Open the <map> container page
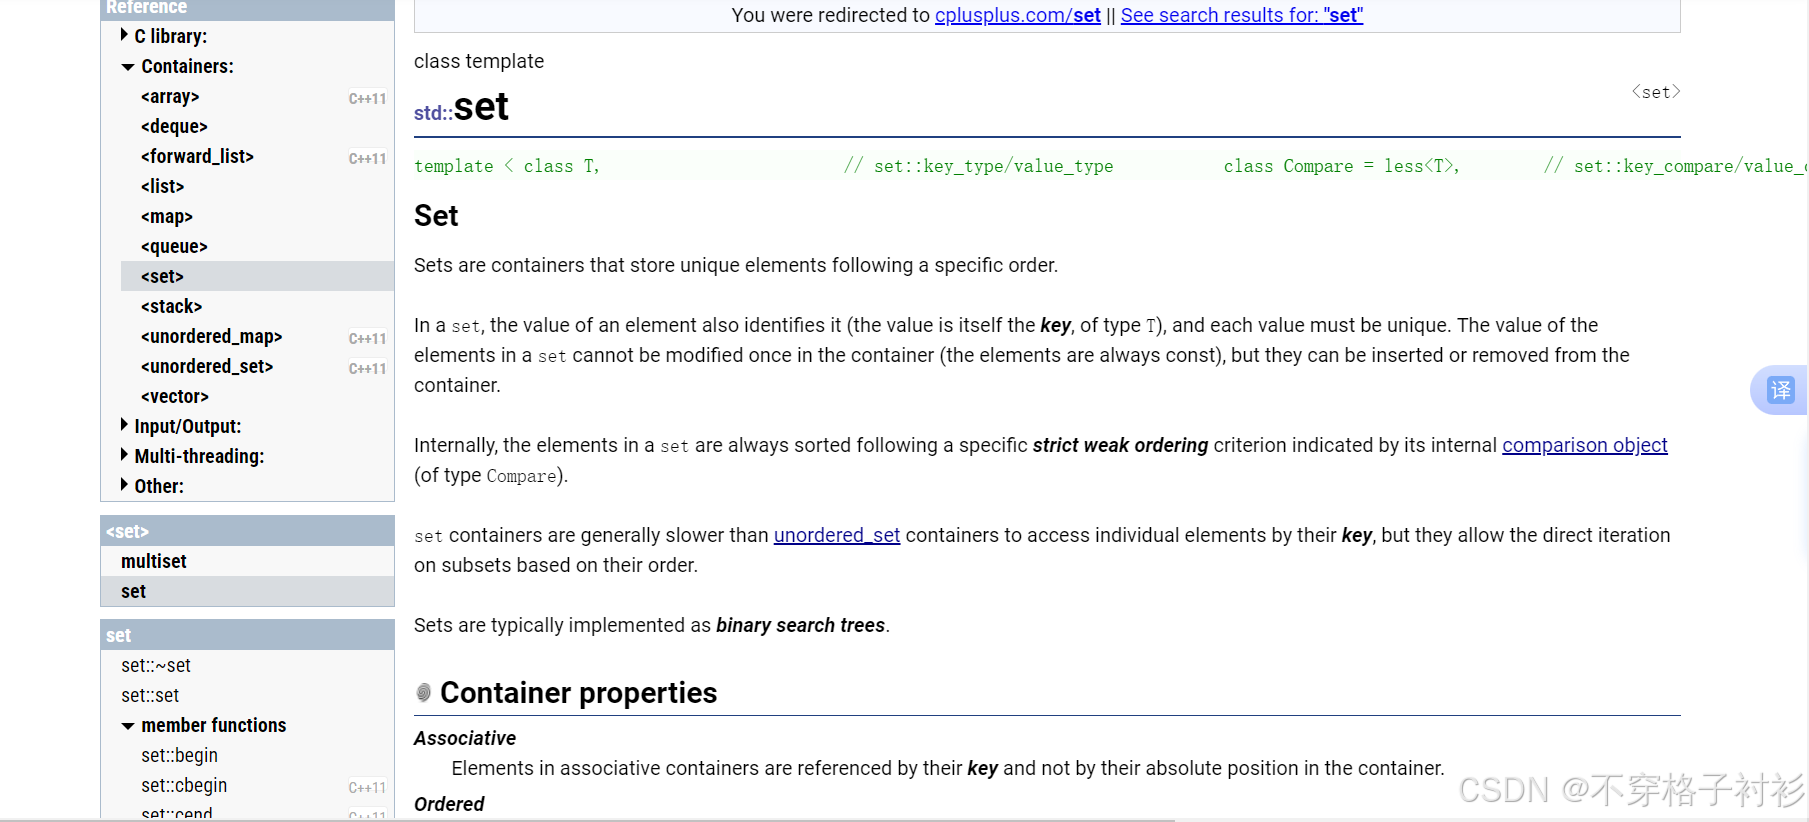This screenshot has height=822, width=1809. click(166, 216)
